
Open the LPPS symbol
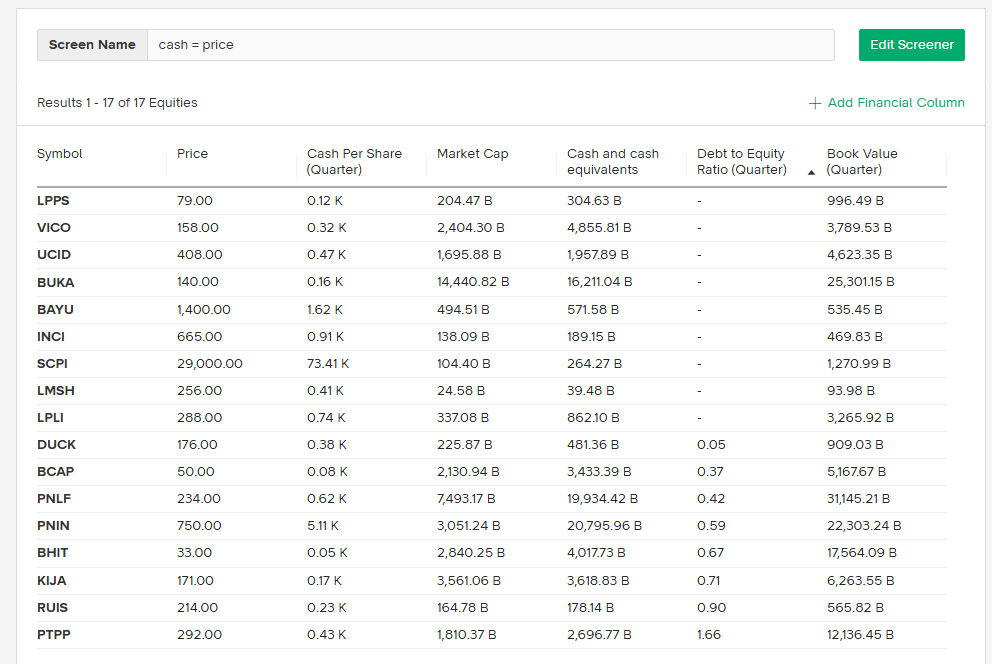click(x=53, y=200)
